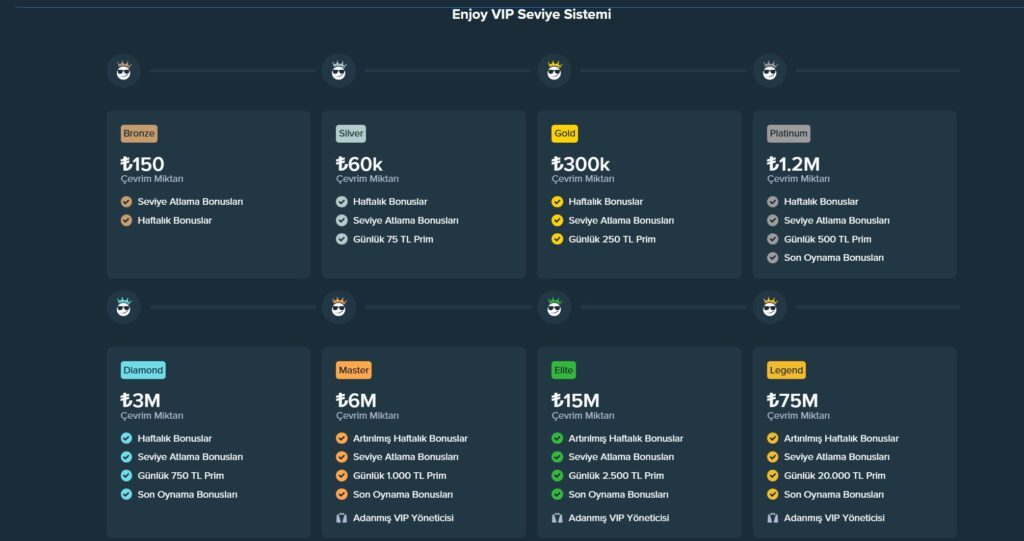Click the green Elite level badge

(x=564, y=370)
